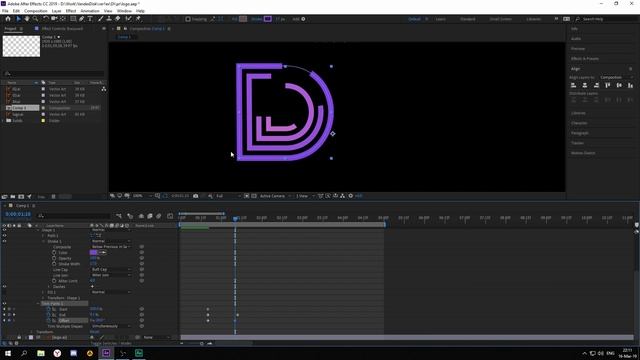Click the current time indicator in timeline ruler

(x=236, y=218)
